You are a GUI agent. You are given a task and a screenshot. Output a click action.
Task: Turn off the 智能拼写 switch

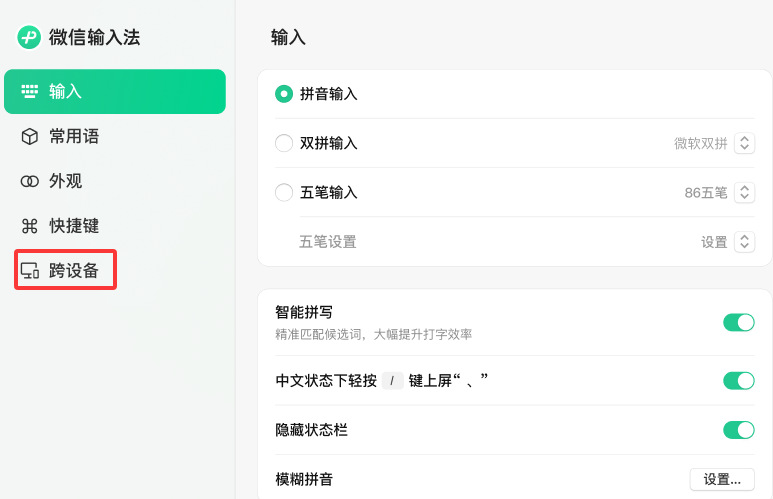point(738,322)
